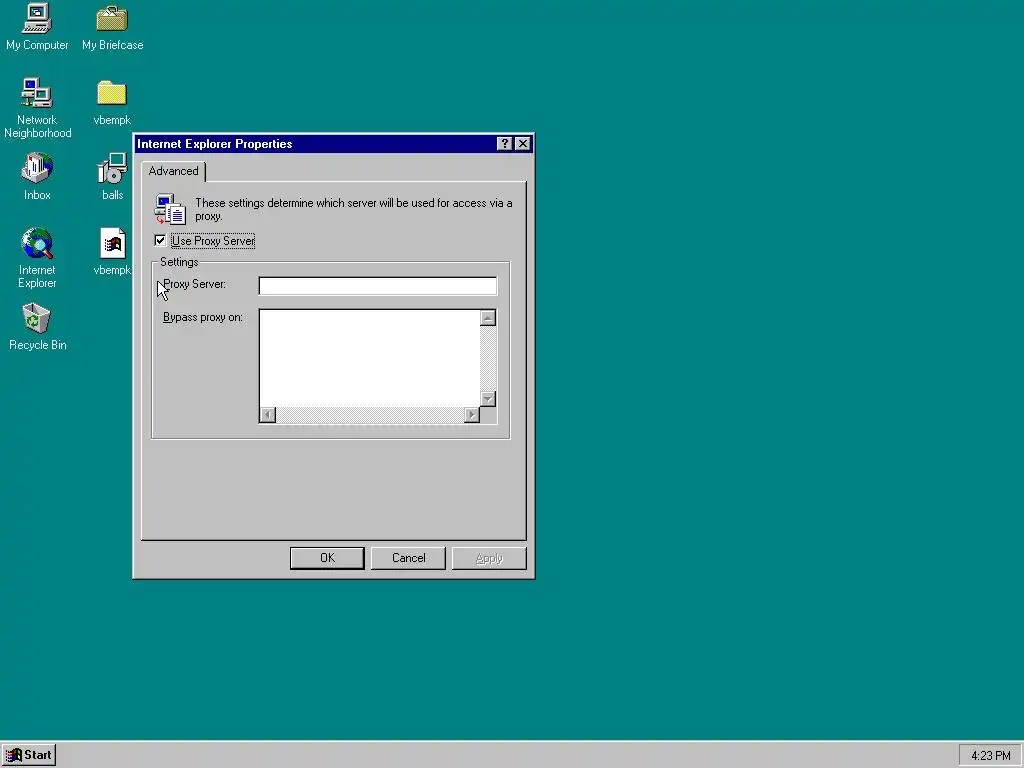Viewport: 1024px width, 768px height.
Task: Dismiss dialog with the Cancel button
Action: pyautogui.click(x=408, y=558)
